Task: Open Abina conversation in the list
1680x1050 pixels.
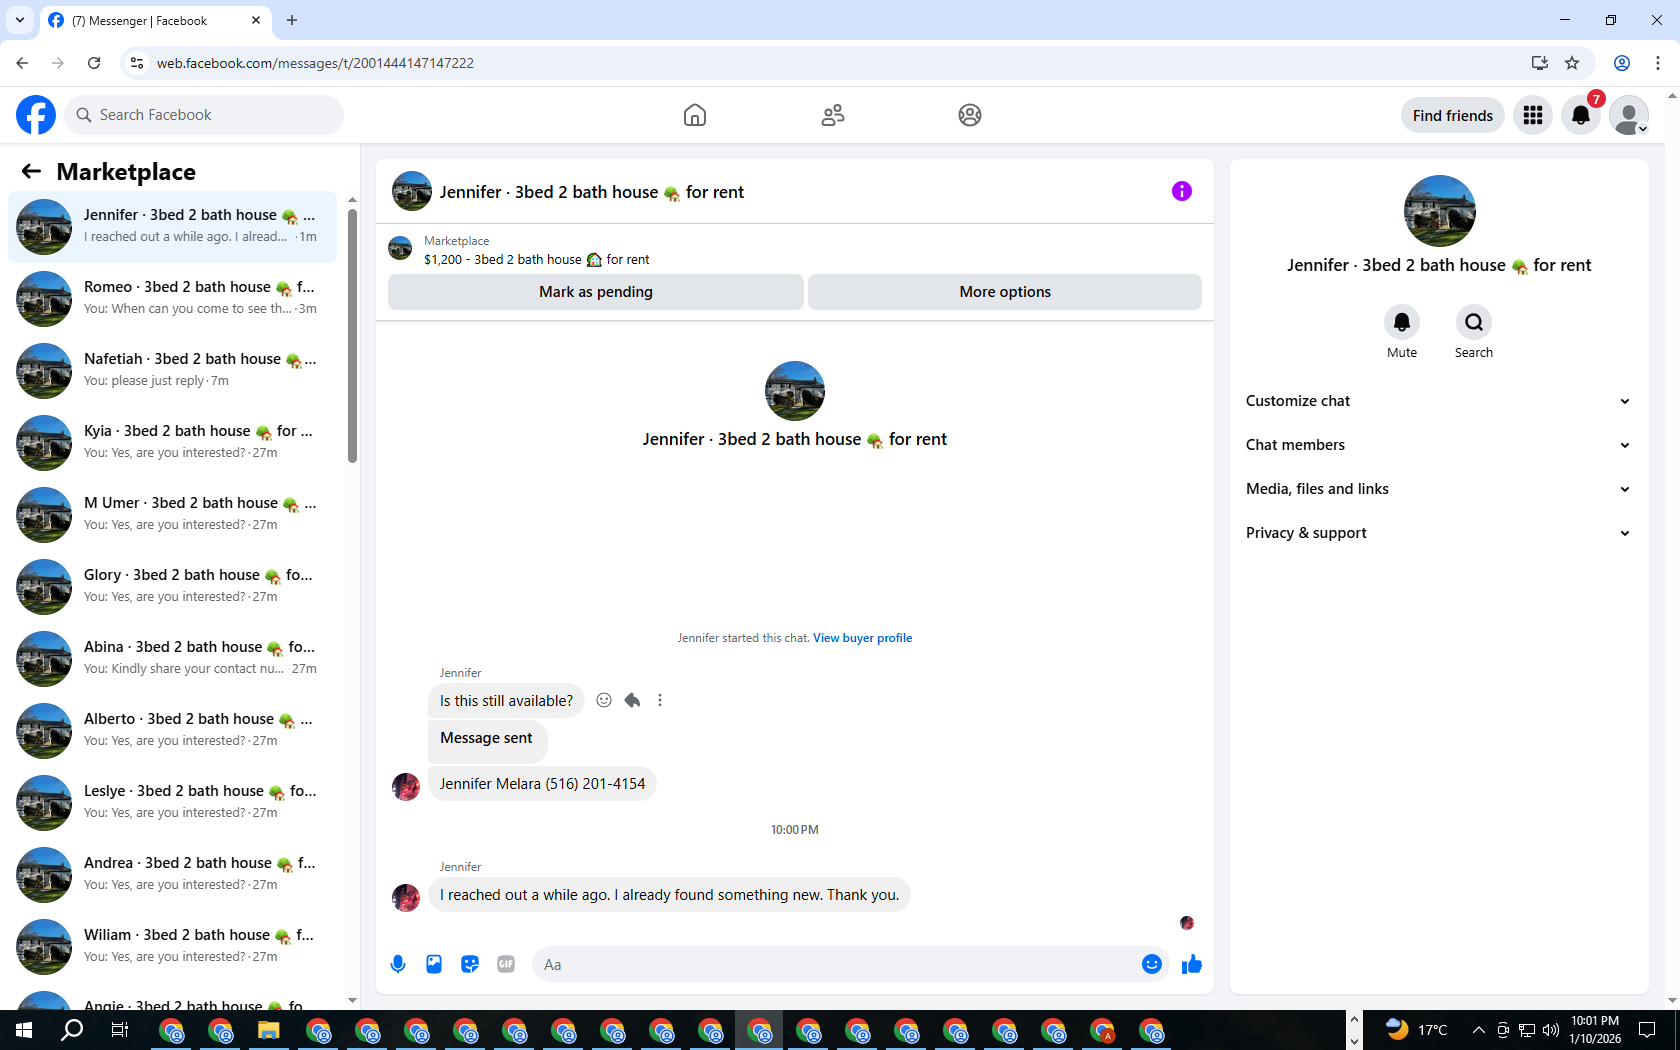Action: pos(173,658)
